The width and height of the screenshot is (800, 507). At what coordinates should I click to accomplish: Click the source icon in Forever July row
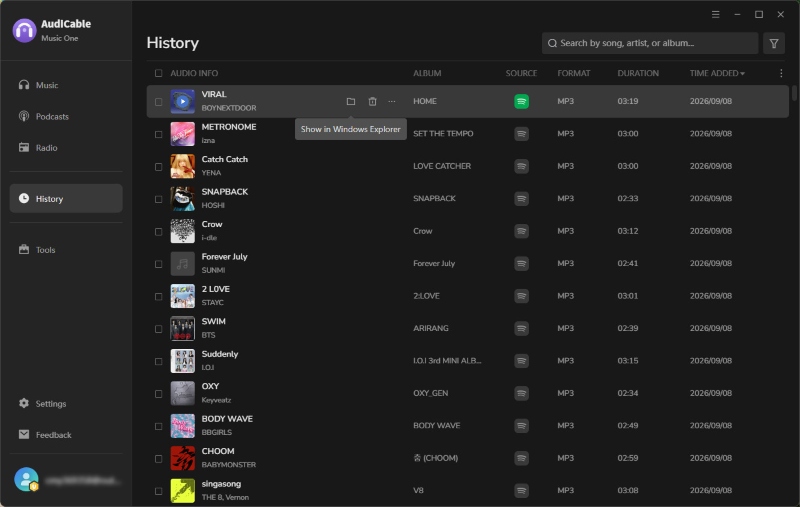pos(521,264)
